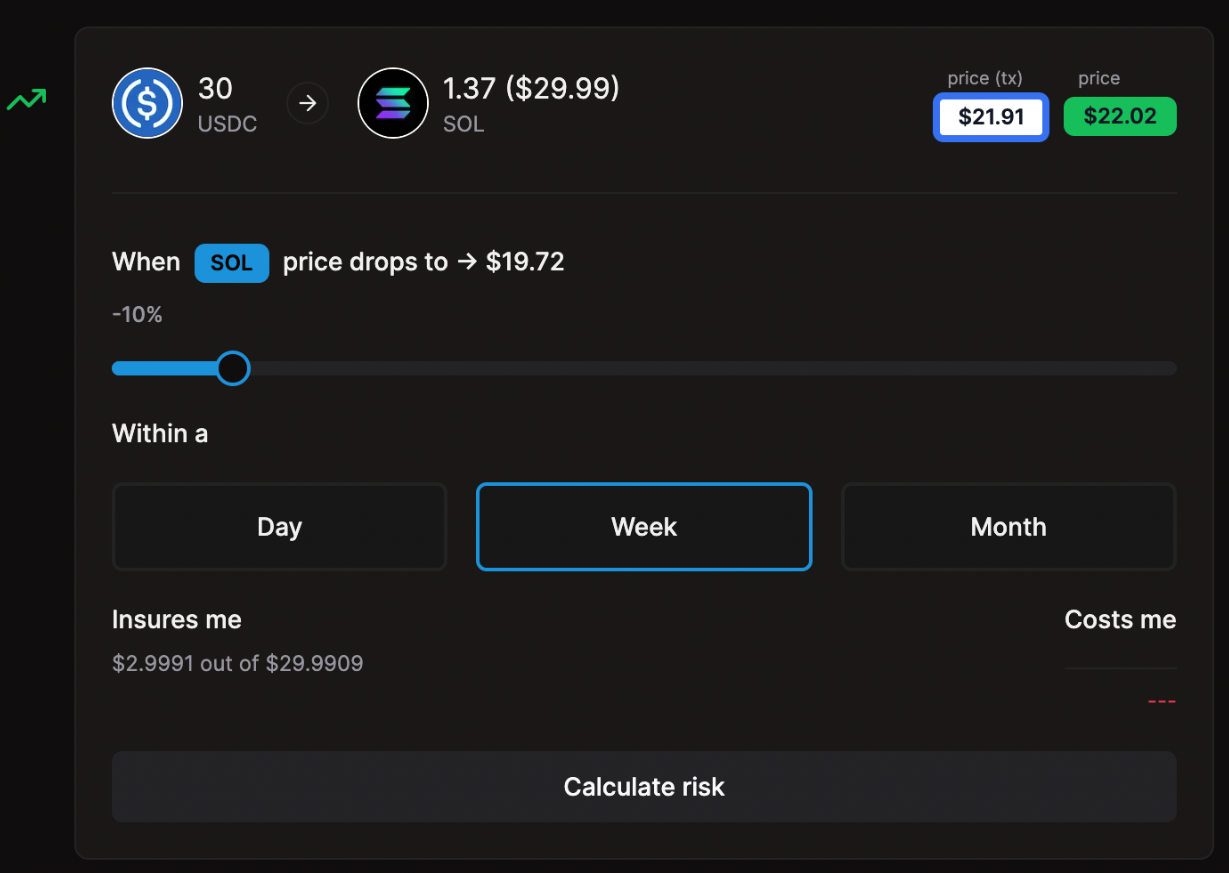Click the circular arrow swap icon

[x=308, y=103]
